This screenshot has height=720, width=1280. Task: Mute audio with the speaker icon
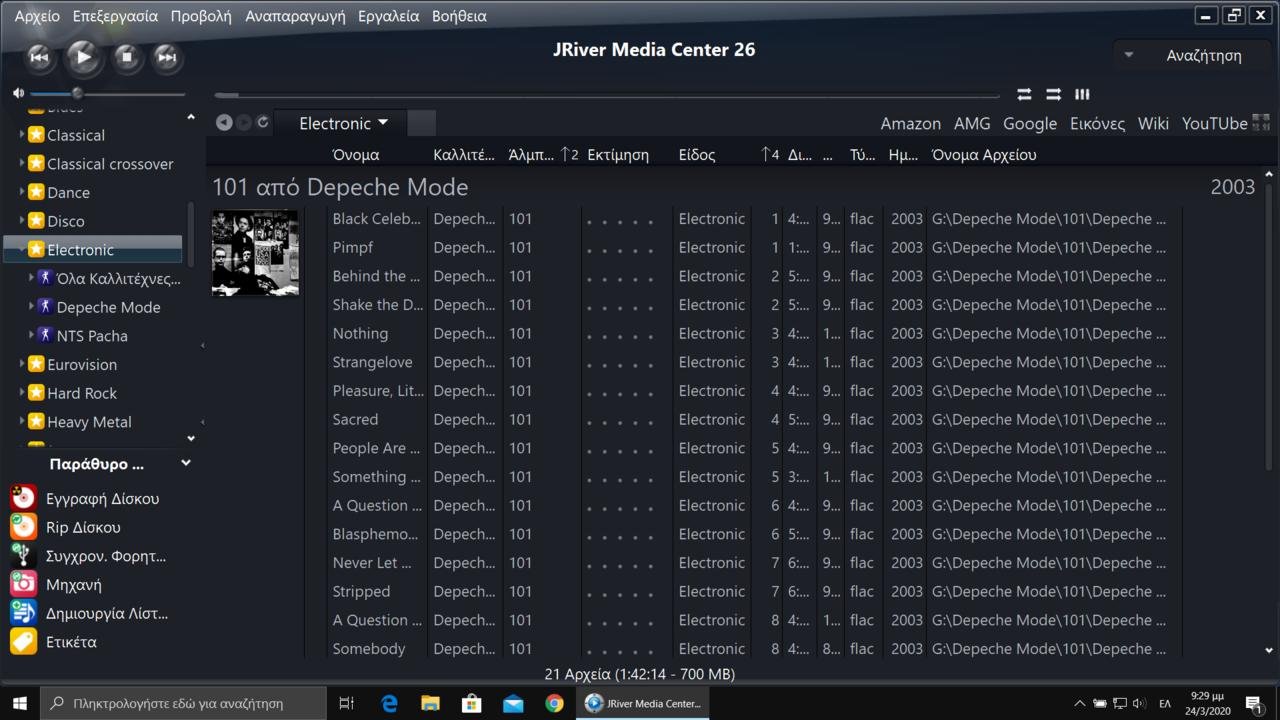(x=18, y=93)
